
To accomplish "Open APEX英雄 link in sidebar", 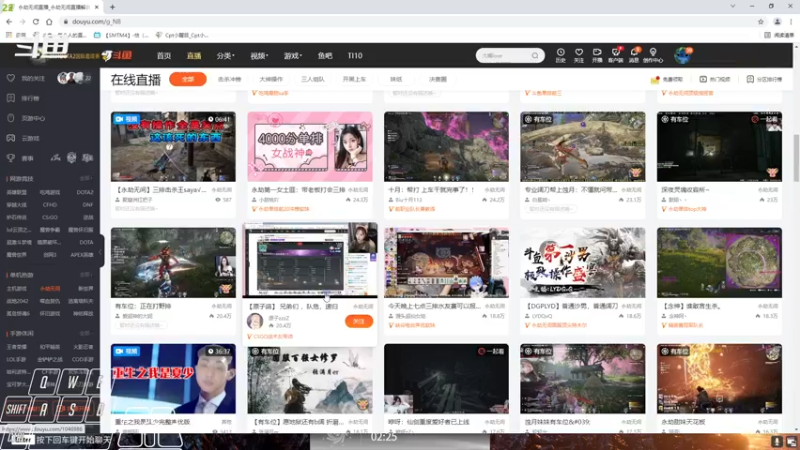I will (82, 255).
